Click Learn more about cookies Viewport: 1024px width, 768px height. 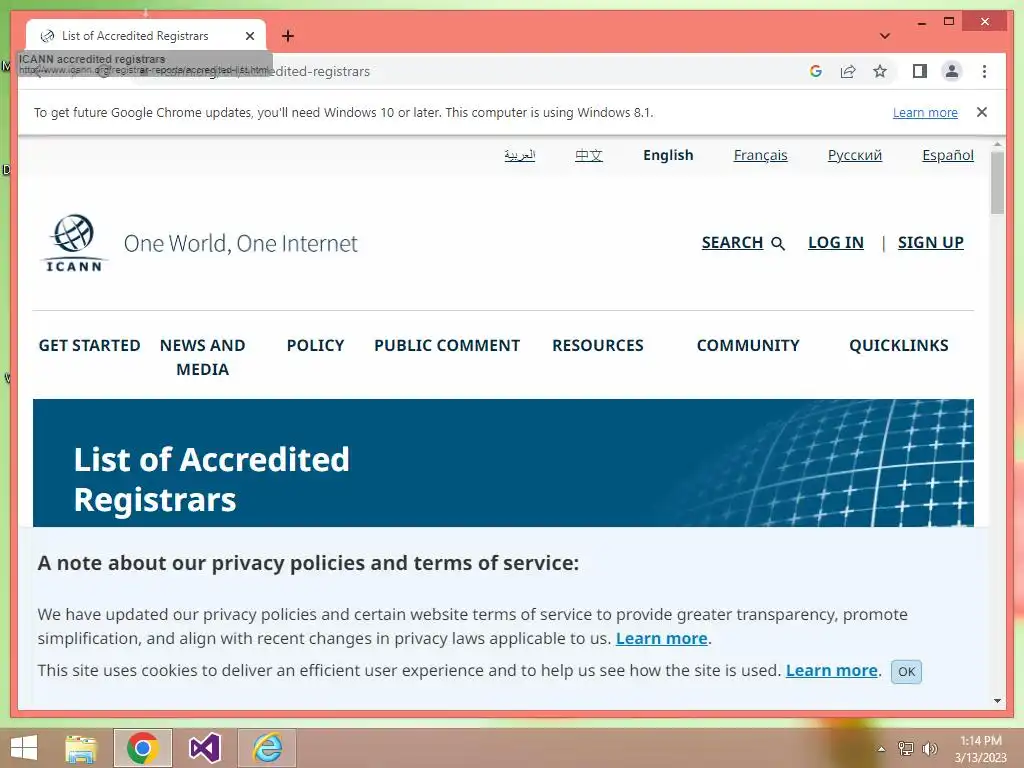831,670
